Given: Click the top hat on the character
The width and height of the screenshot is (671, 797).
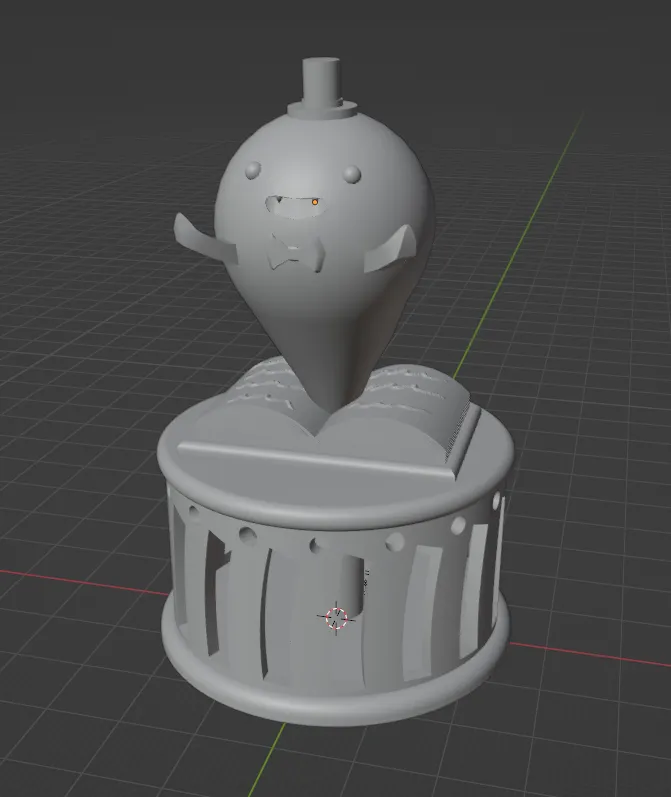Looking at the screenshot, I should coord(321,87).
